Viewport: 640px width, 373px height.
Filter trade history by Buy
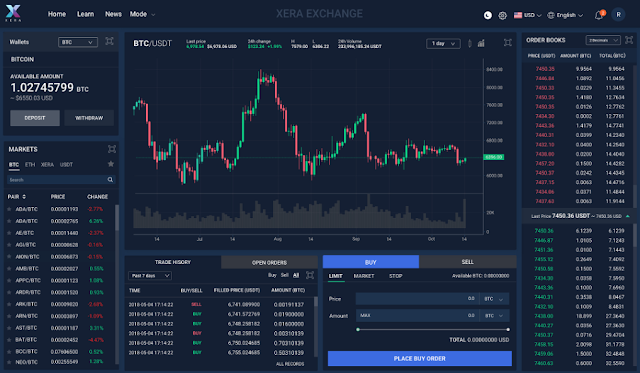272,275
